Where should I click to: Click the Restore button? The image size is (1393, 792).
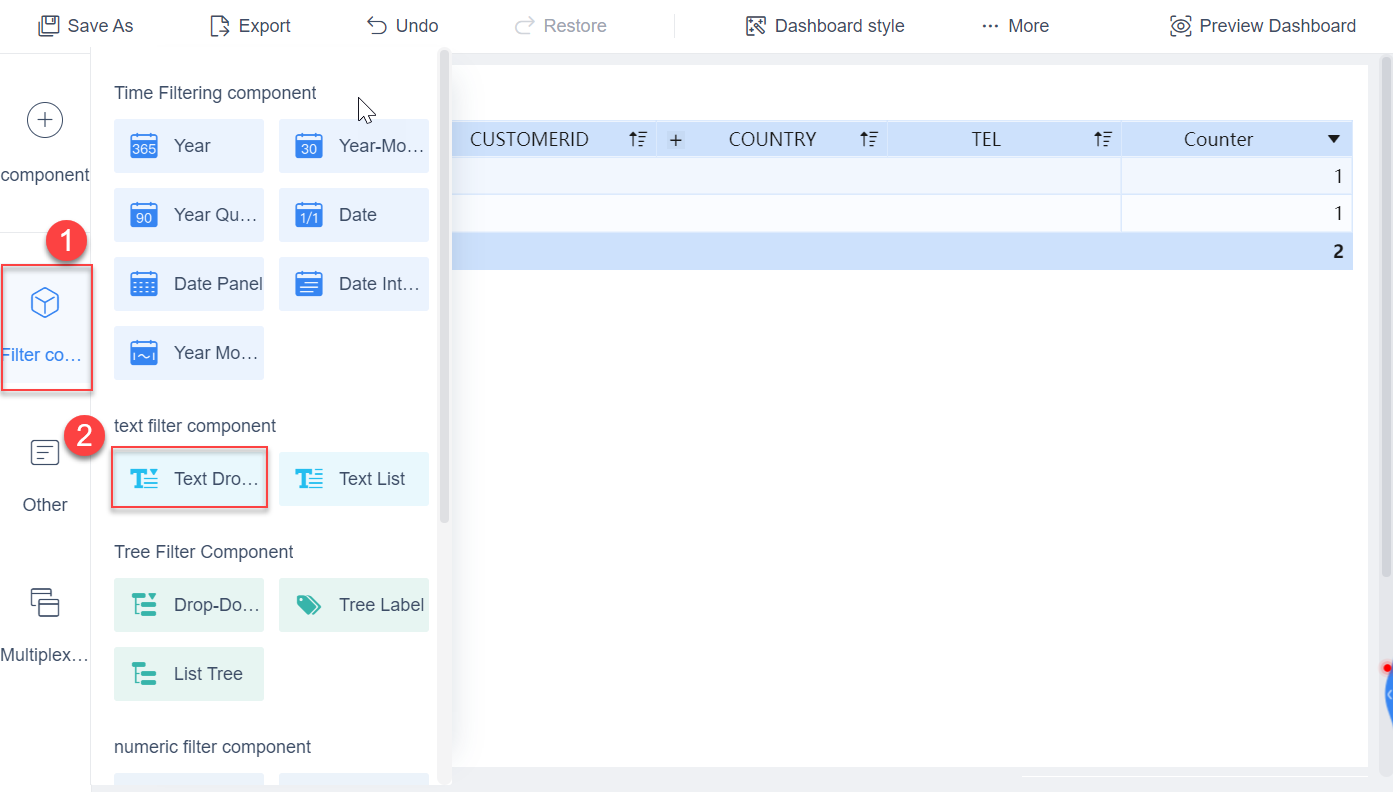click(560, 26)
